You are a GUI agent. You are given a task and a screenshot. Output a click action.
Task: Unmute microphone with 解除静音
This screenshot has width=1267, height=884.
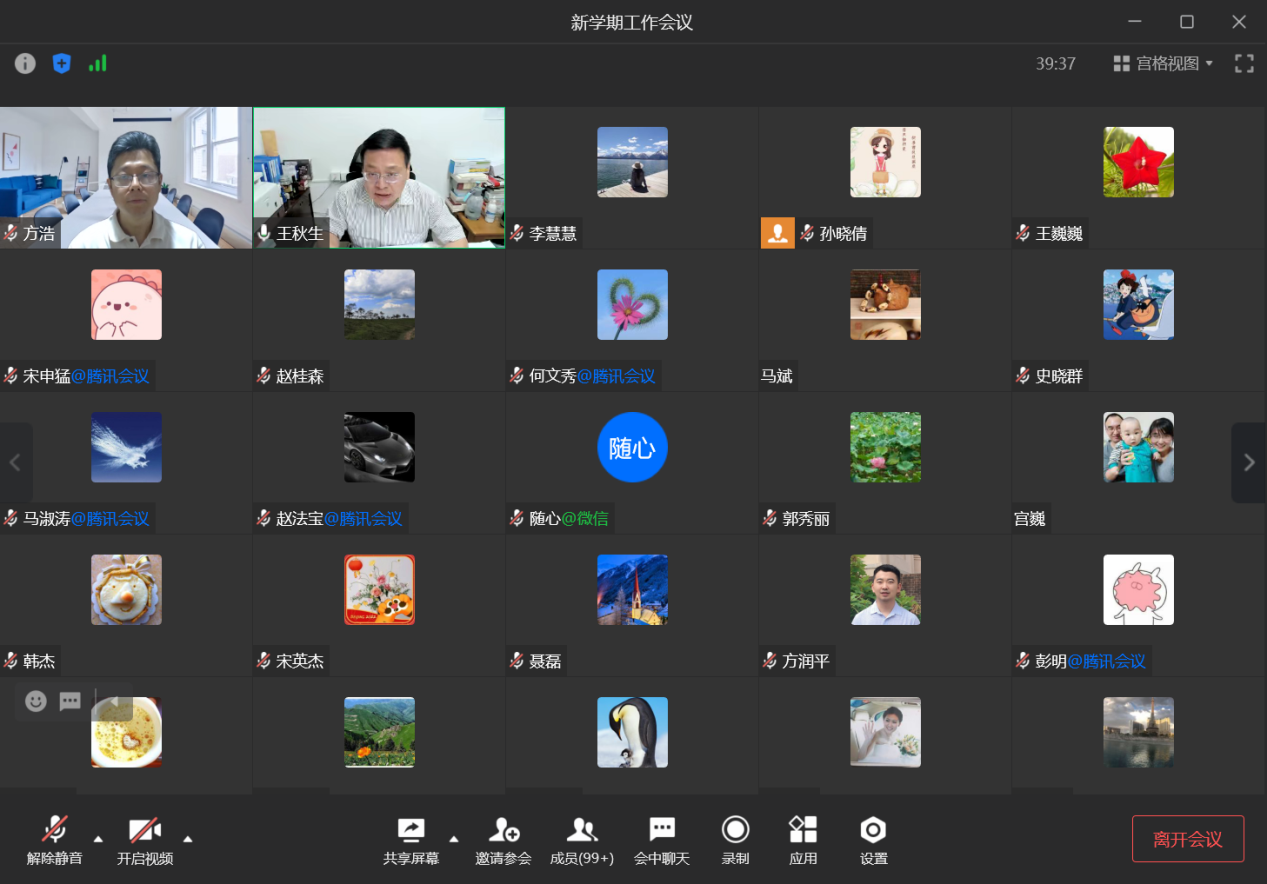pyautogui.click(x=54, y=840)
